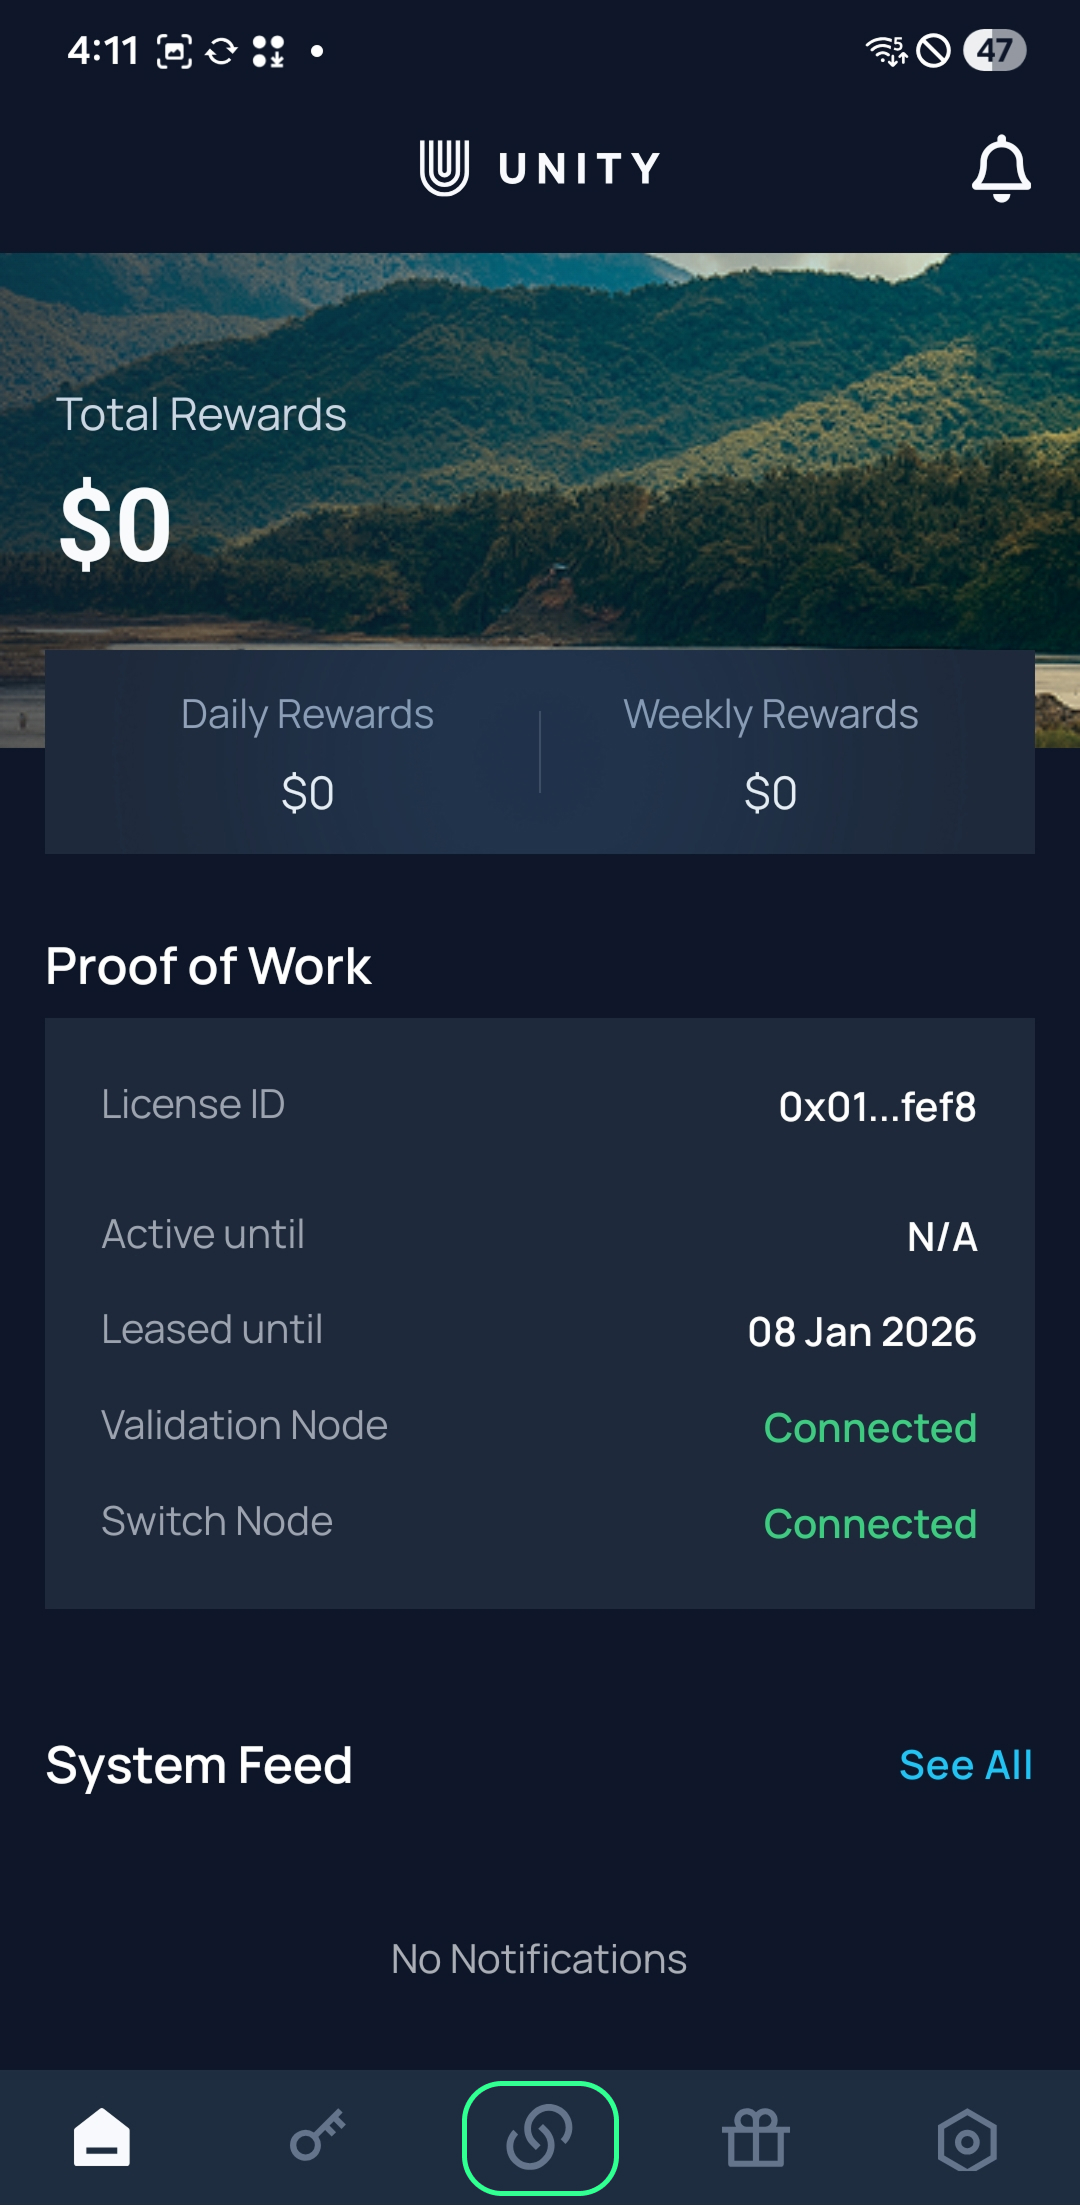Tap the Weekly Rewards card

coord(771,752)
